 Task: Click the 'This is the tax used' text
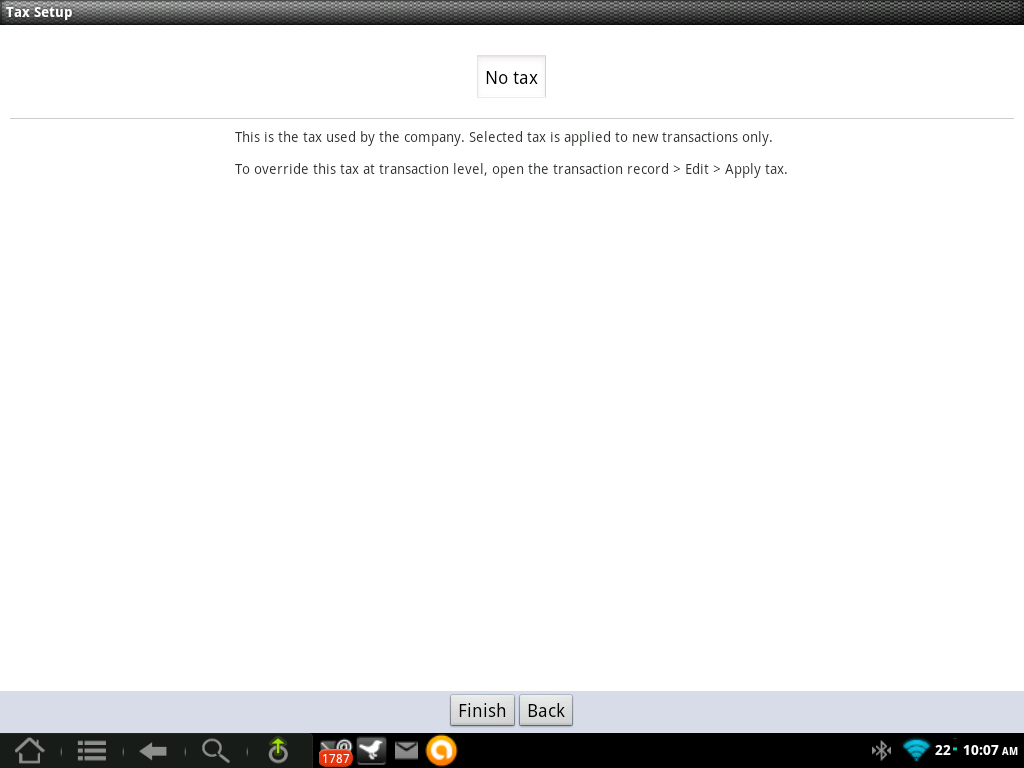[x=504, y=137]
